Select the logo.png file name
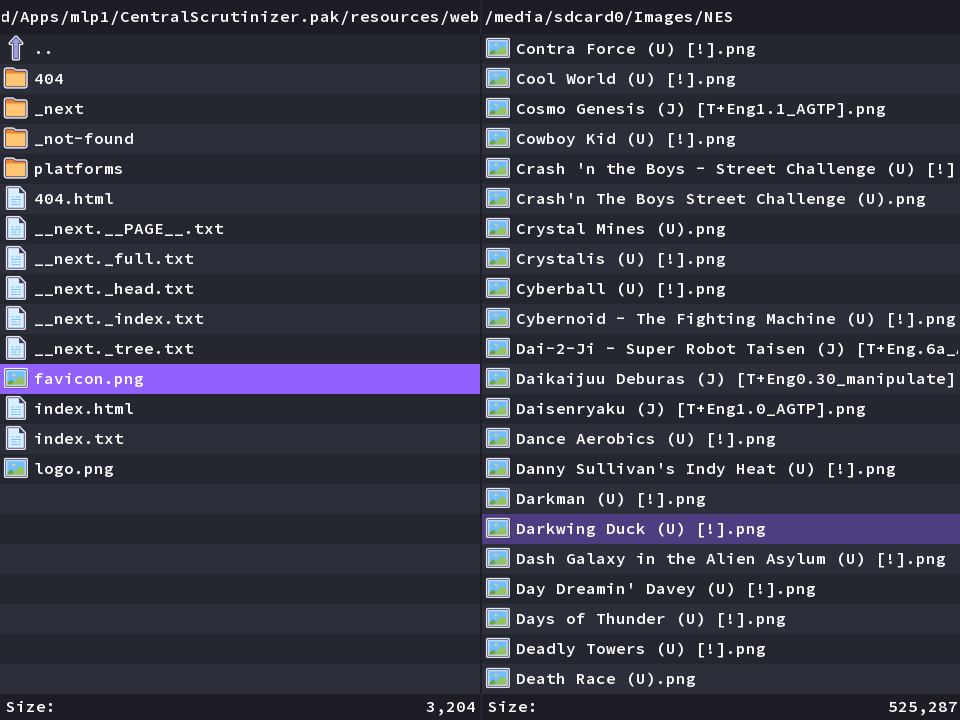Image resolution: width=960 pixels, height=720 pixels. click(74, 470)
